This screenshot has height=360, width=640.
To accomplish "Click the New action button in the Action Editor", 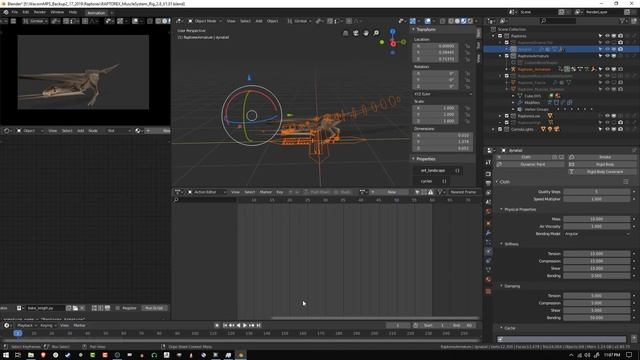I will click(392, 192).
